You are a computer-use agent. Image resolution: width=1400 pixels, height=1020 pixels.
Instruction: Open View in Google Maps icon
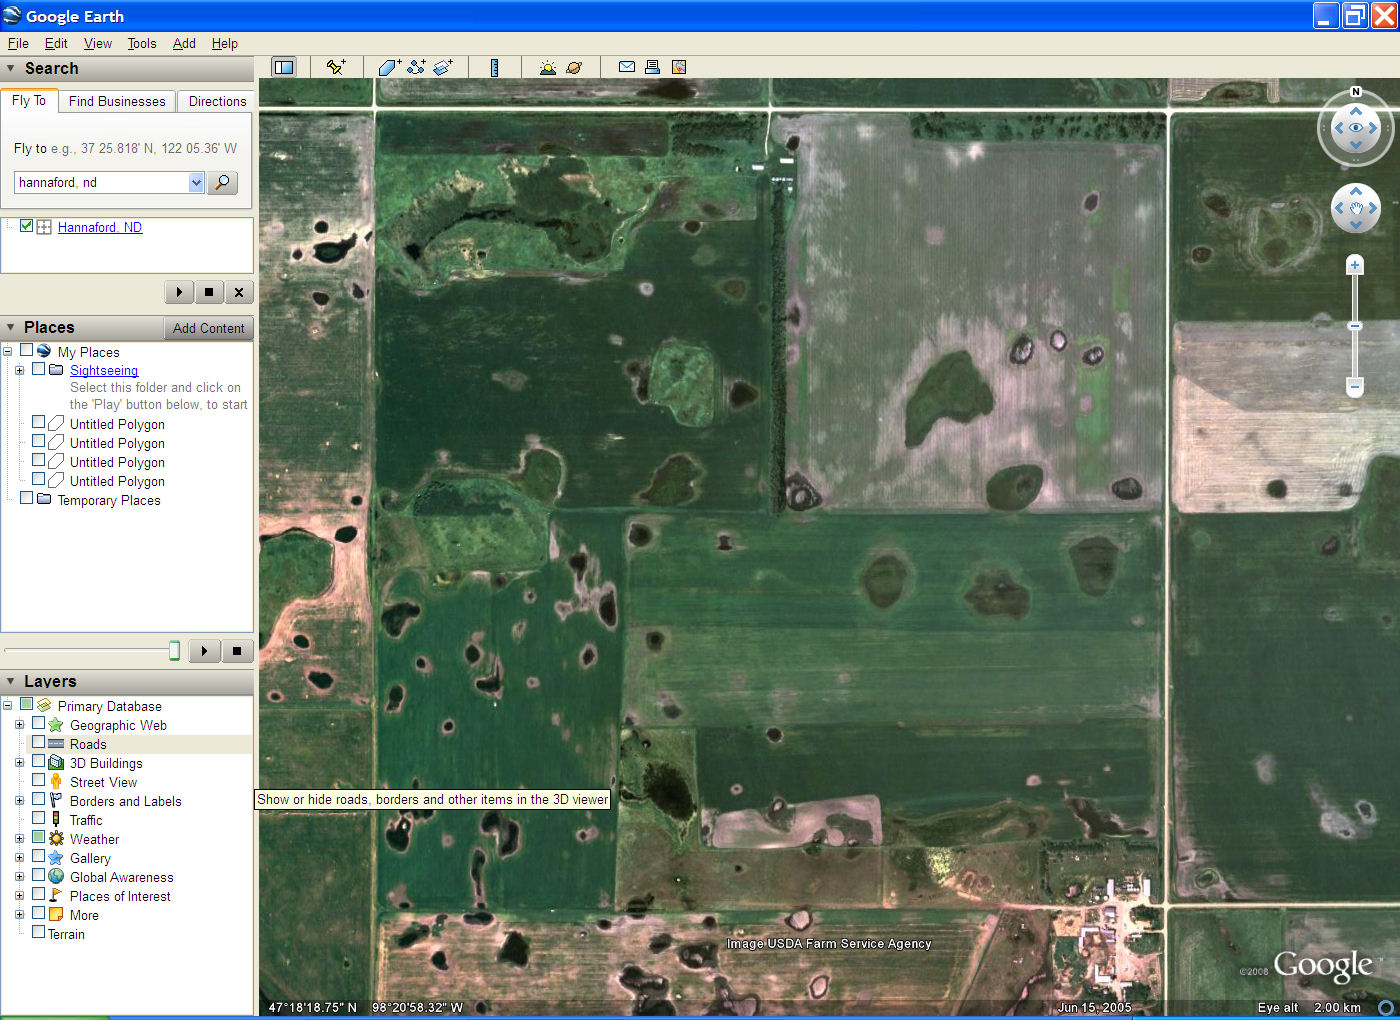click(679, 67)
